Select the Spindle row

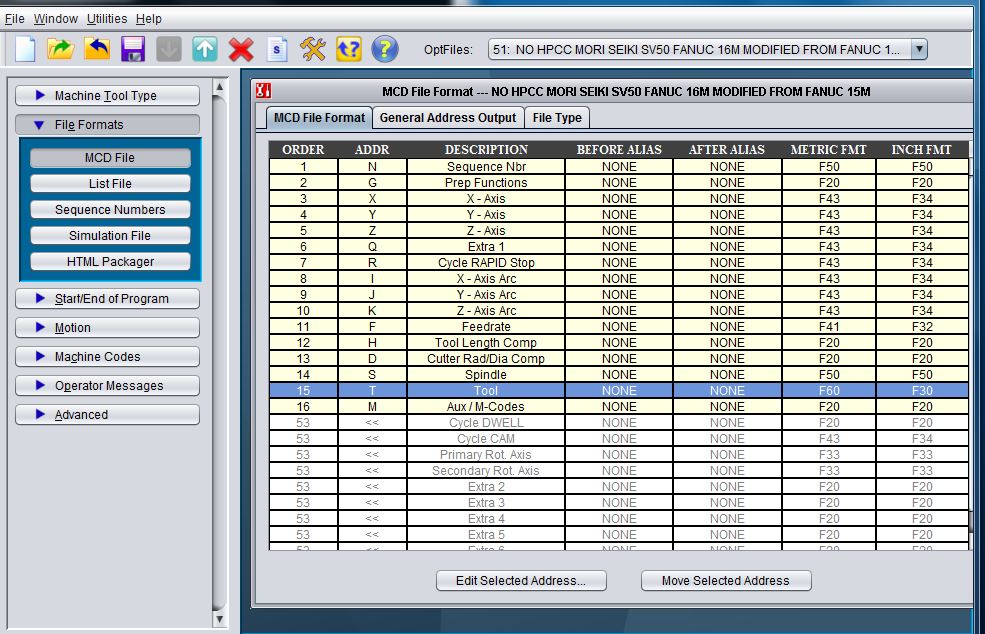click(619, 374)
